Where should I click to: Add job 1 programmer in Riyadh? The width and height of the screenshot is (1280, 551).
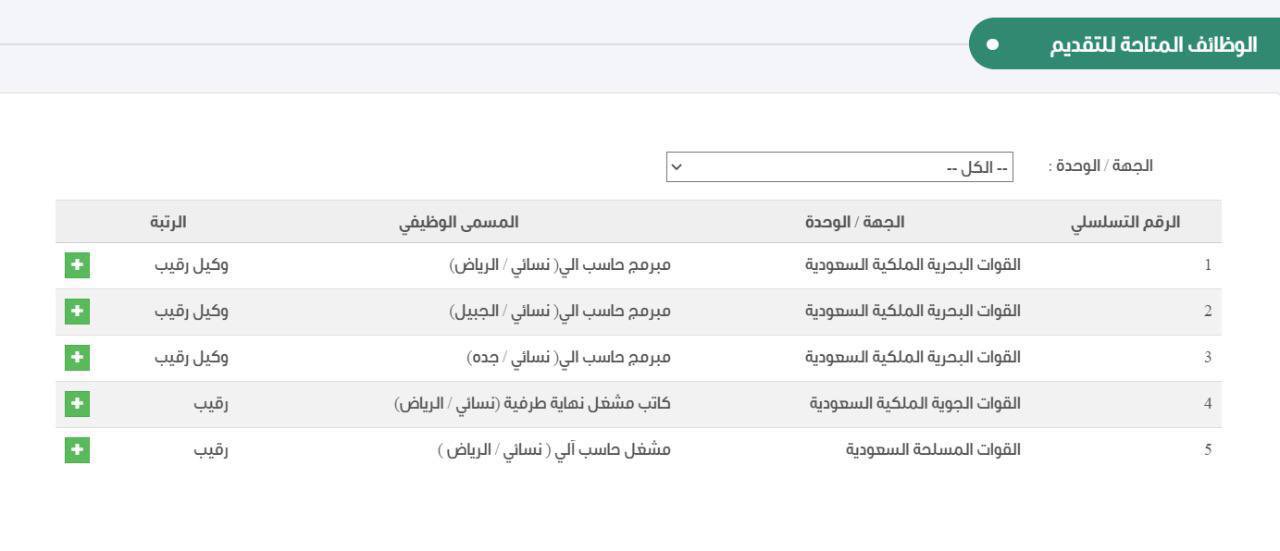click(77, 265)
